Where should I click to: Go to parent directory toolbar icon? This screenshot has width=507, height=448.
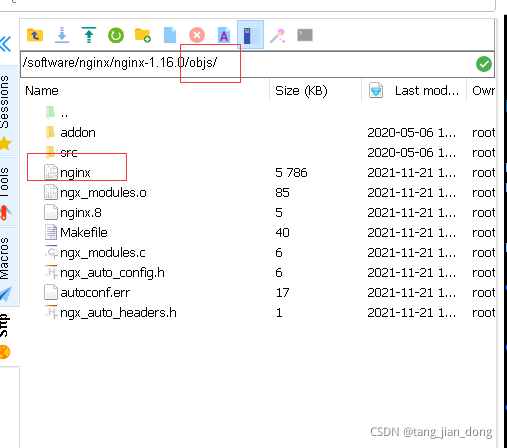click(35, 35)
